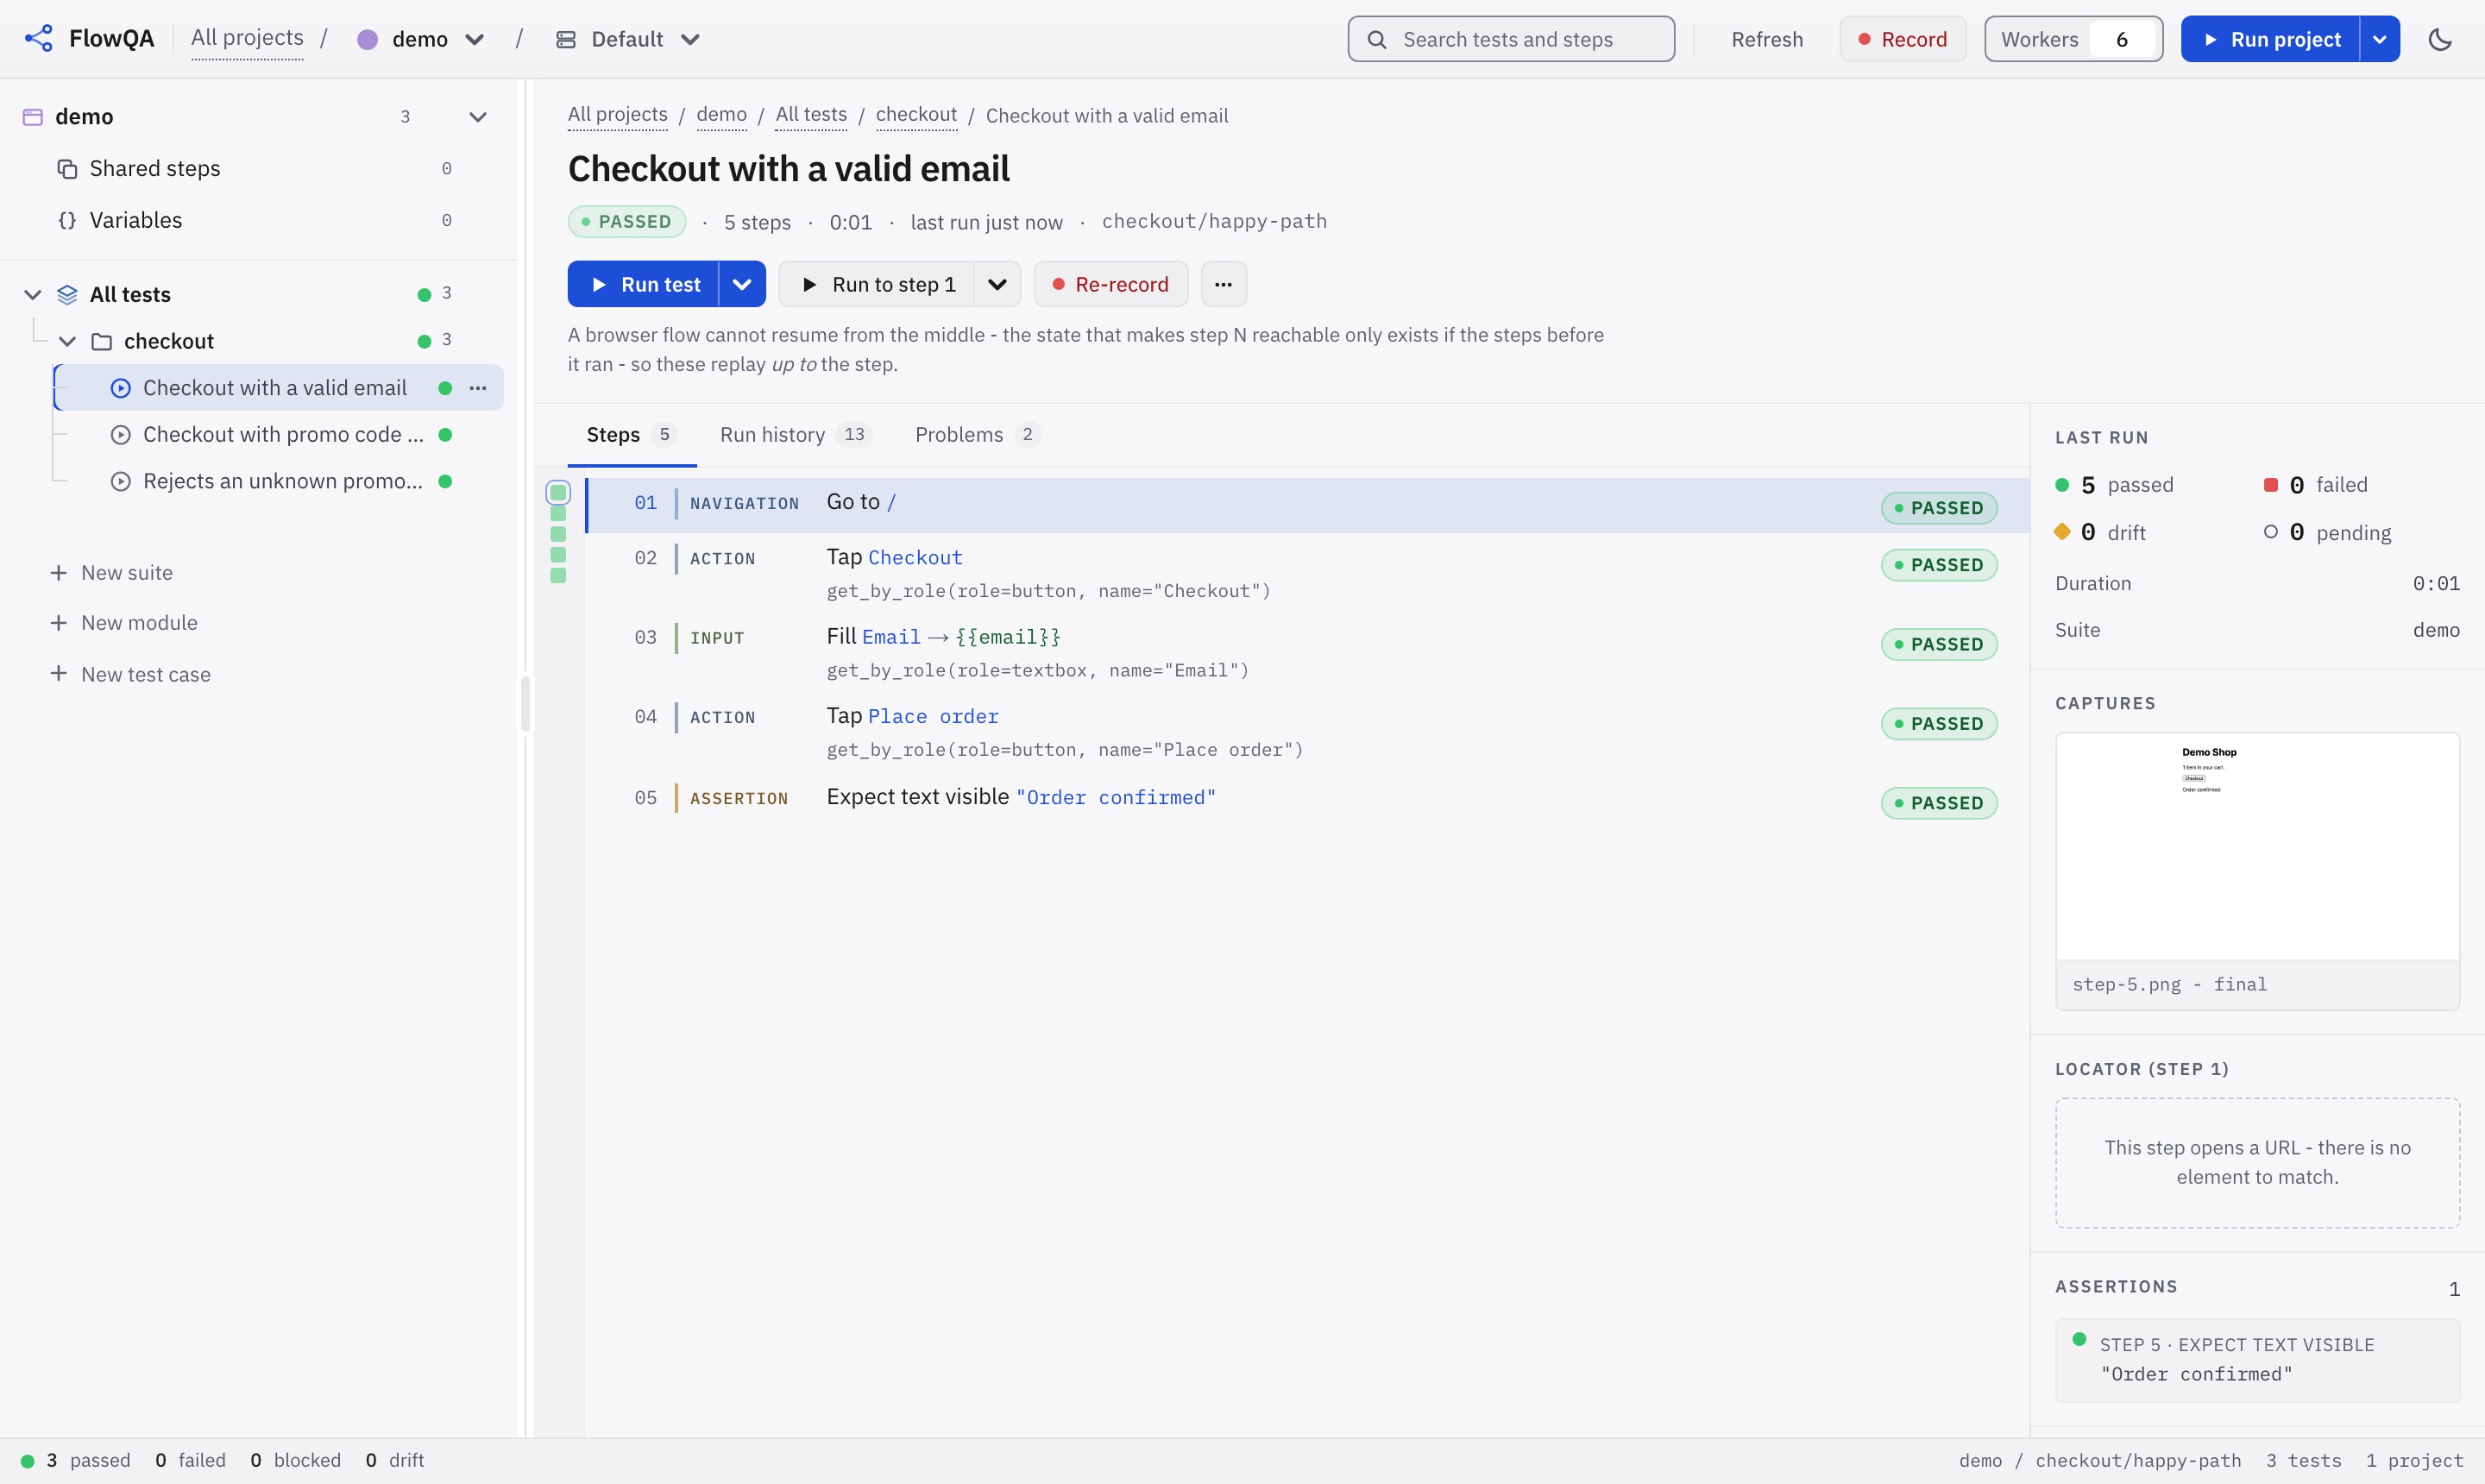Click PASSED badge on step 03

tap(1938, 644)
